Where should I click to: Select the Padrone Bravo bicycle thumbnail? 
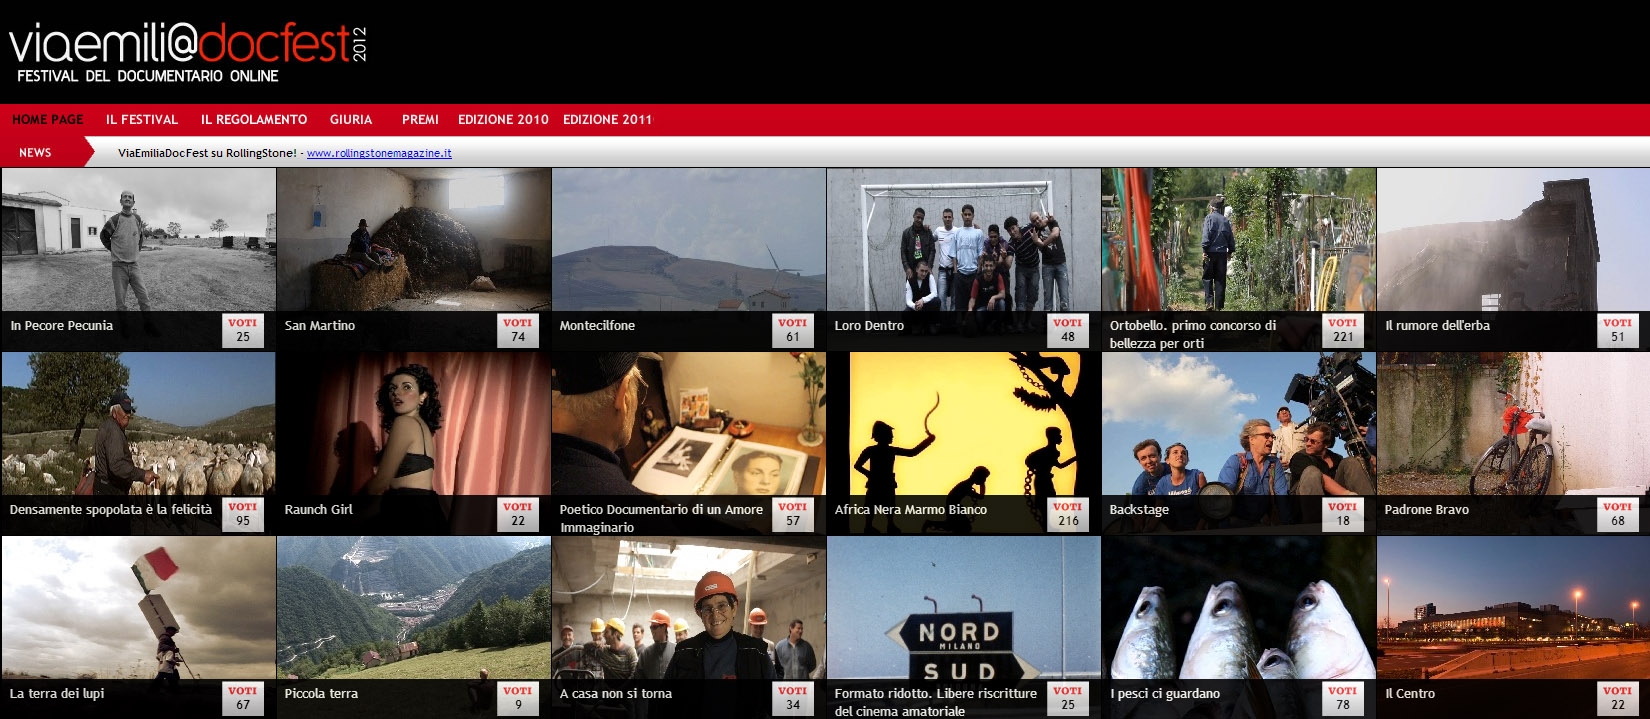pos(1513,424)
